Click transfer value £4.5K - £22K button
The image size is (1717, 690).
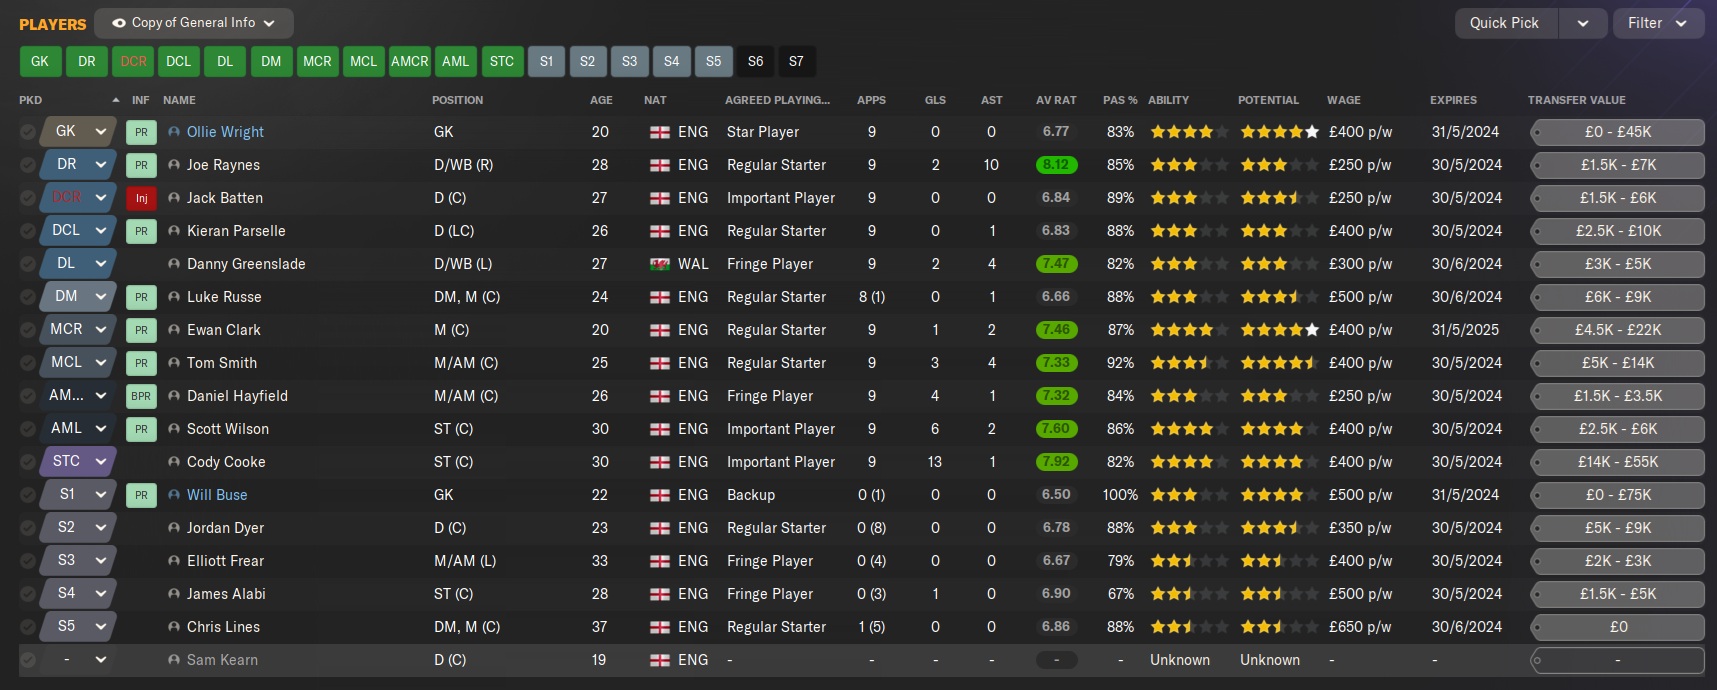click(1618, 330)
